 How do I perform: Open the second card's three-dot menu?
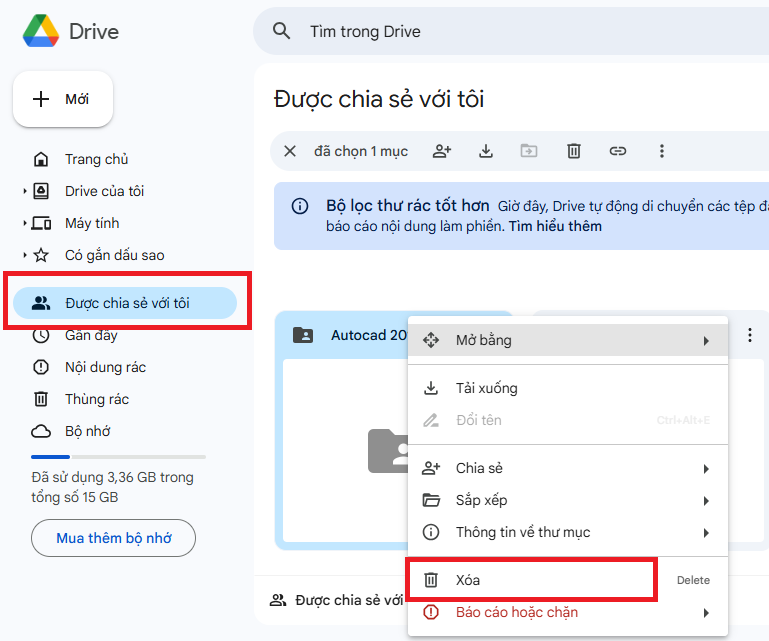point(749,335)
